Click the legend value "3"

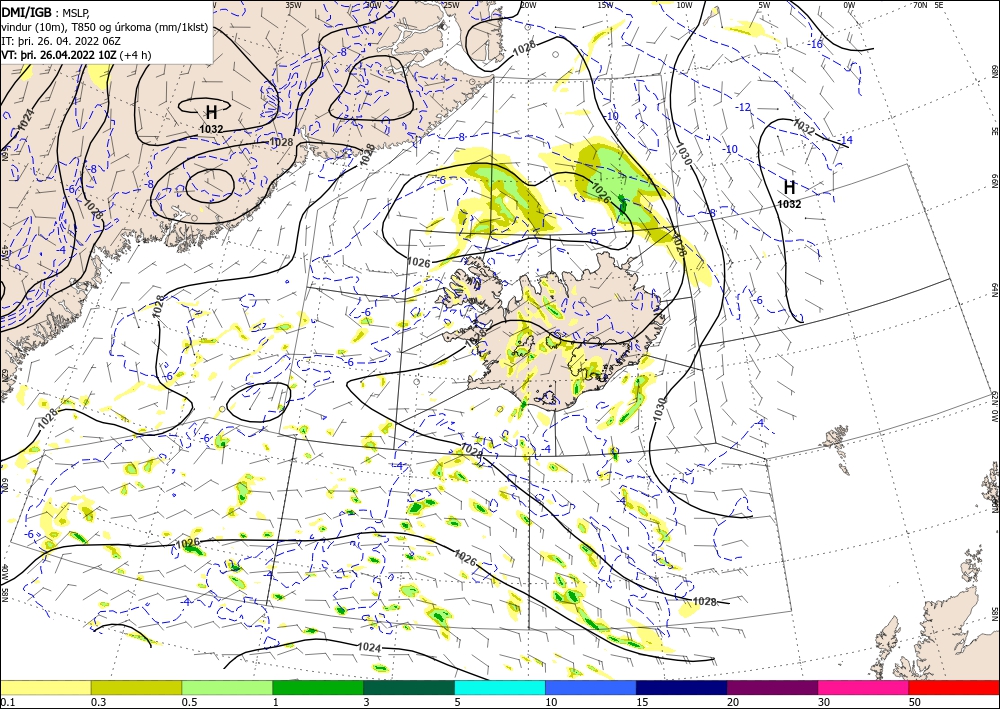tap(367, 702)
